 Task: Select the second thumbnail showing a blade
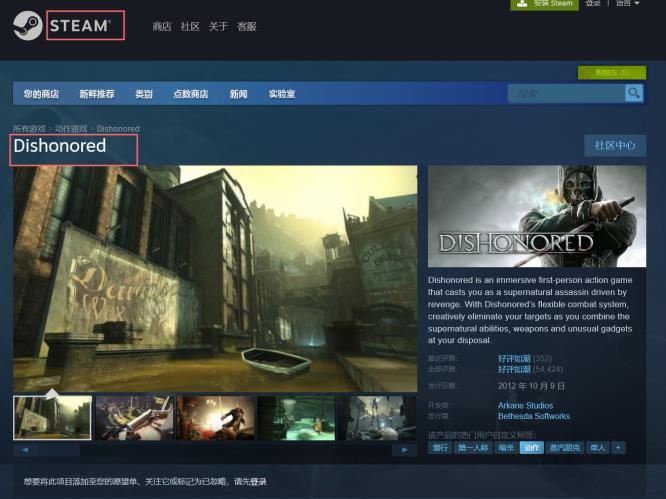(134, 418)
